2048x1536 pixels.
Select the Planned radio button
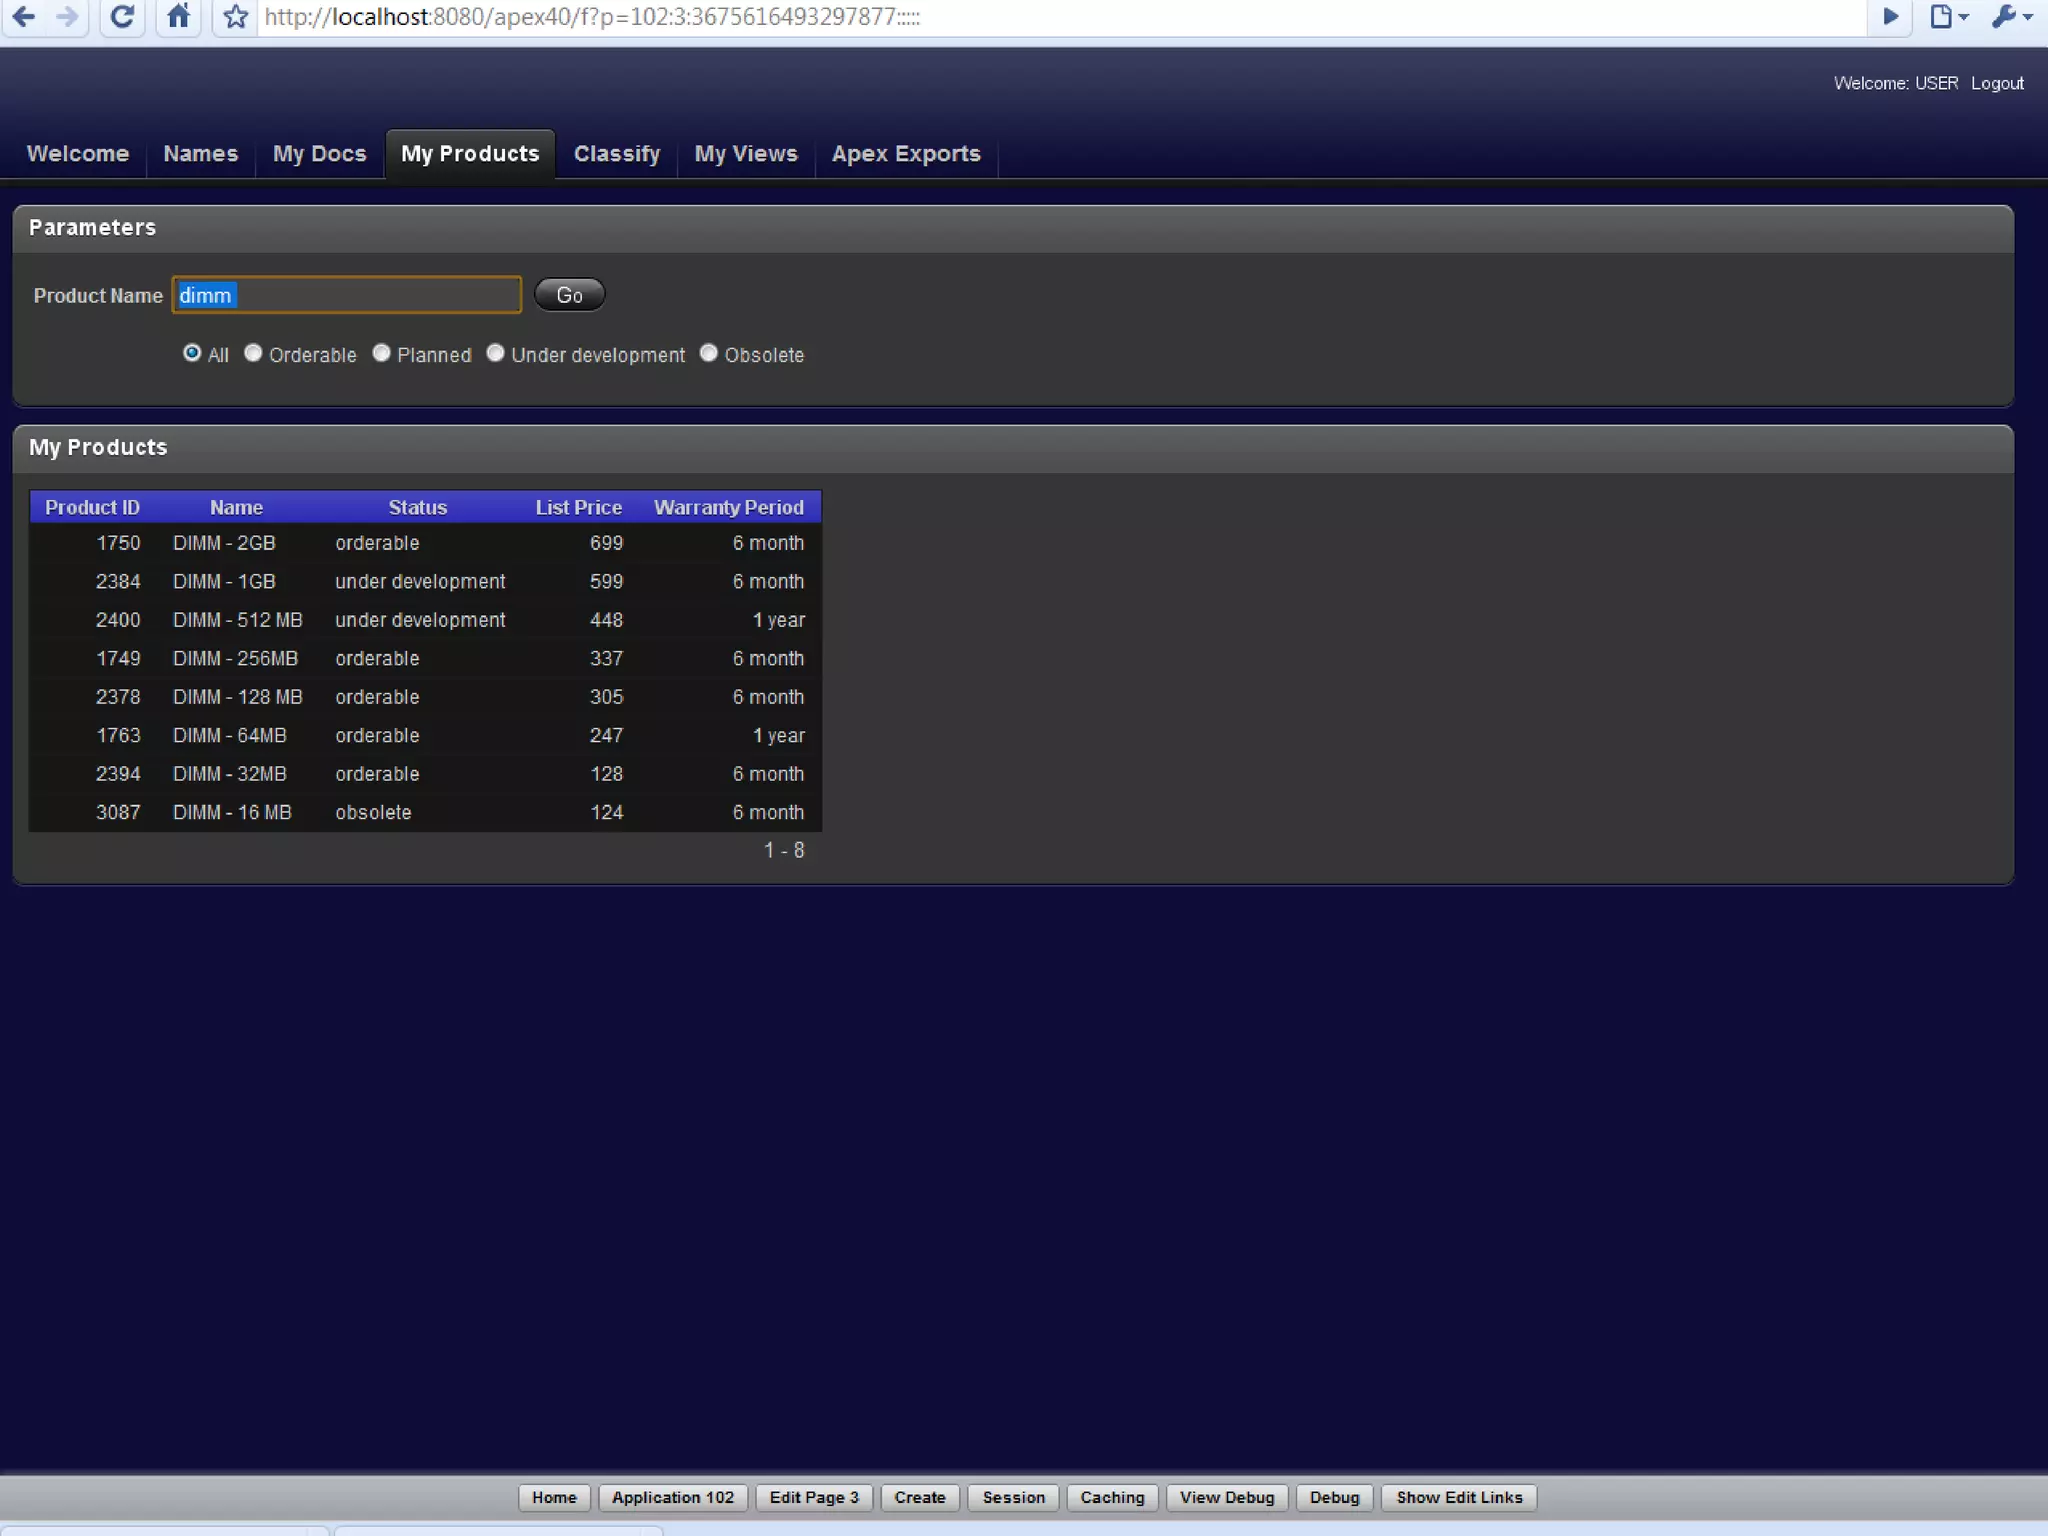[381, 353]
